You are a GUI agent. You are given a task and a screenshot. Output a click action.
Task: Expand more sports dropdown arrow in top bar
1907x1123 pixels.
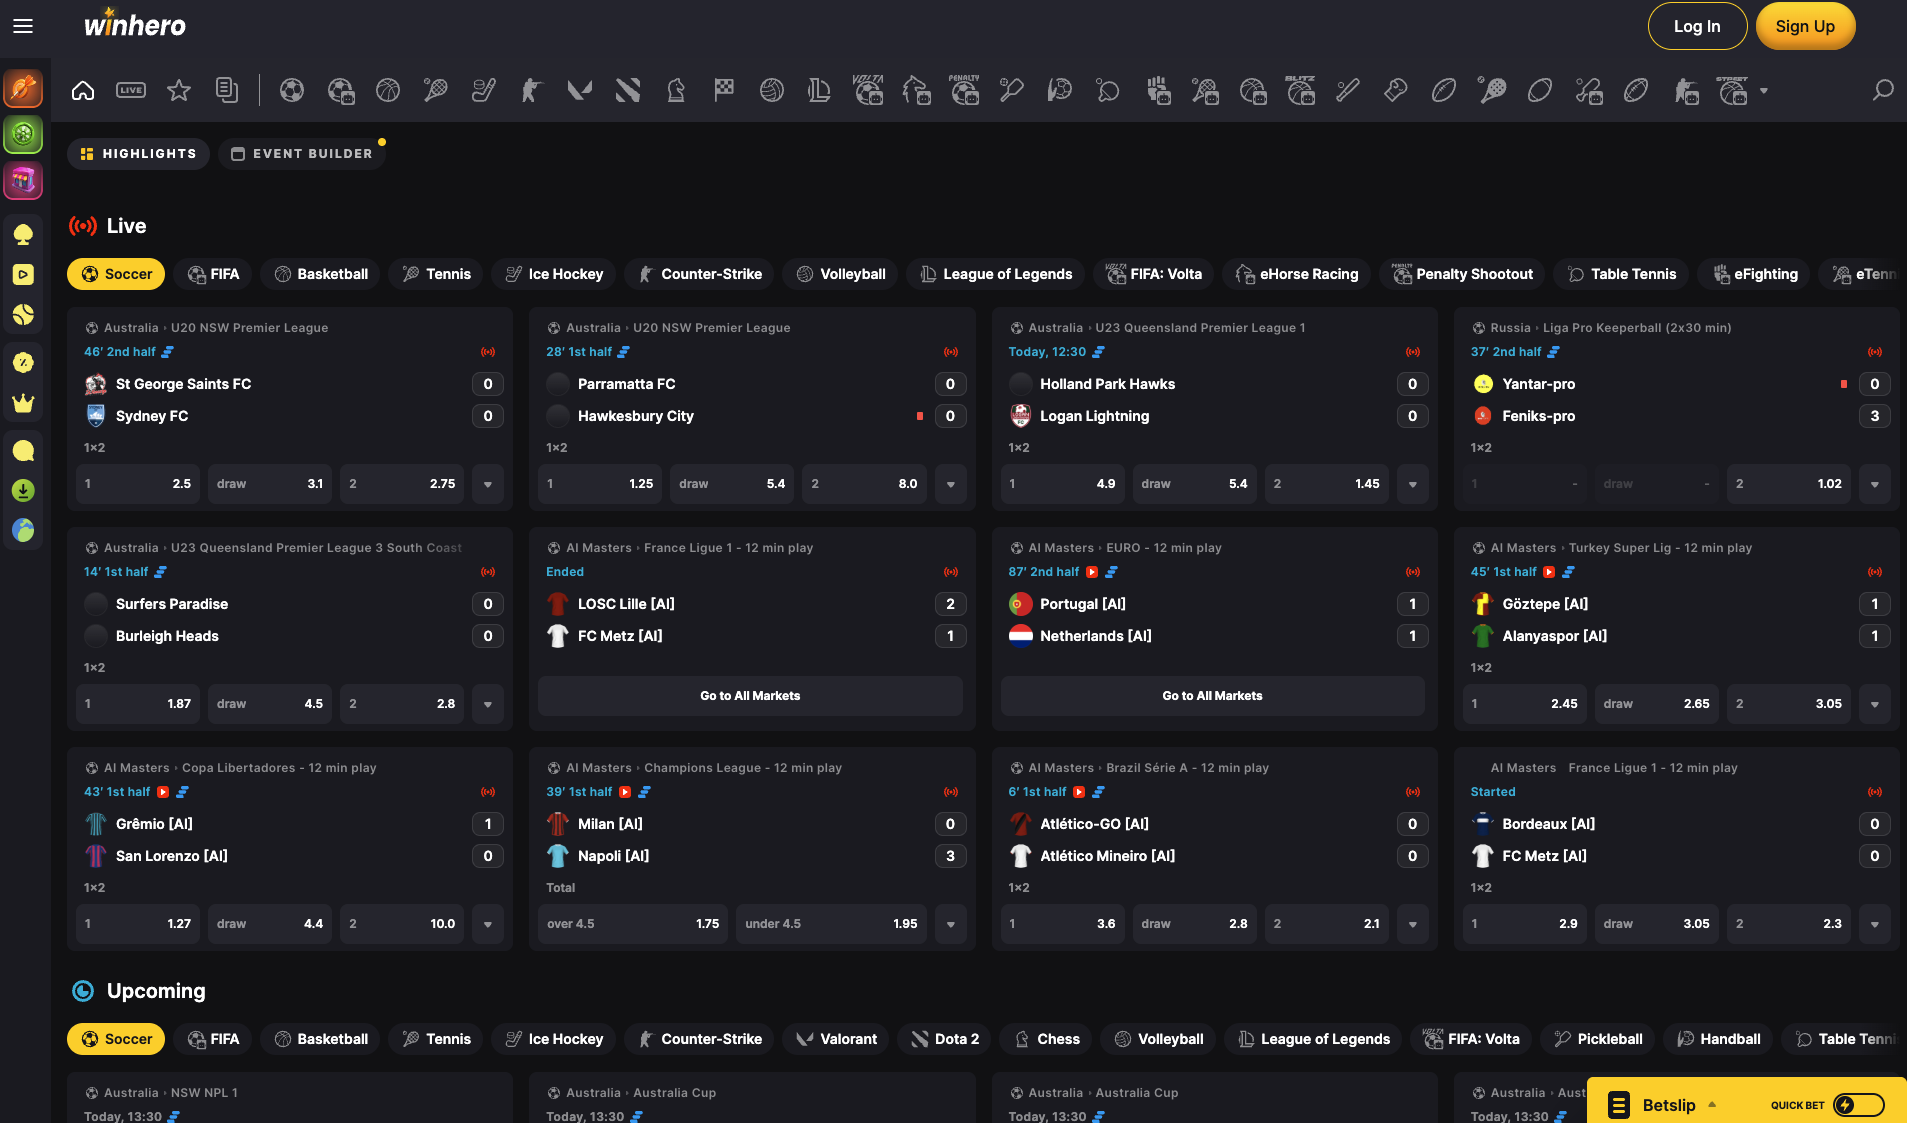[1764, 91]
